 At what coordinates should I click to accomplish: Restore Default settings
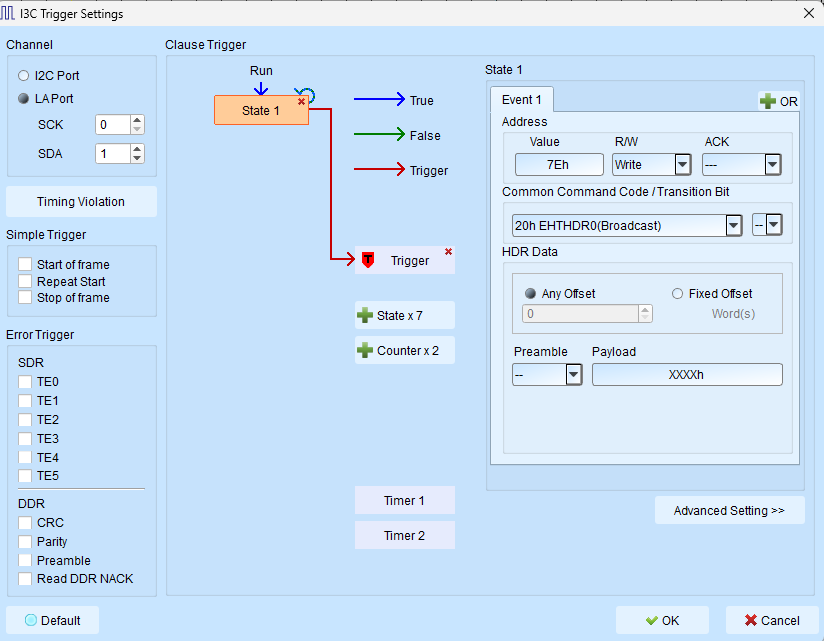click(53, 621)
